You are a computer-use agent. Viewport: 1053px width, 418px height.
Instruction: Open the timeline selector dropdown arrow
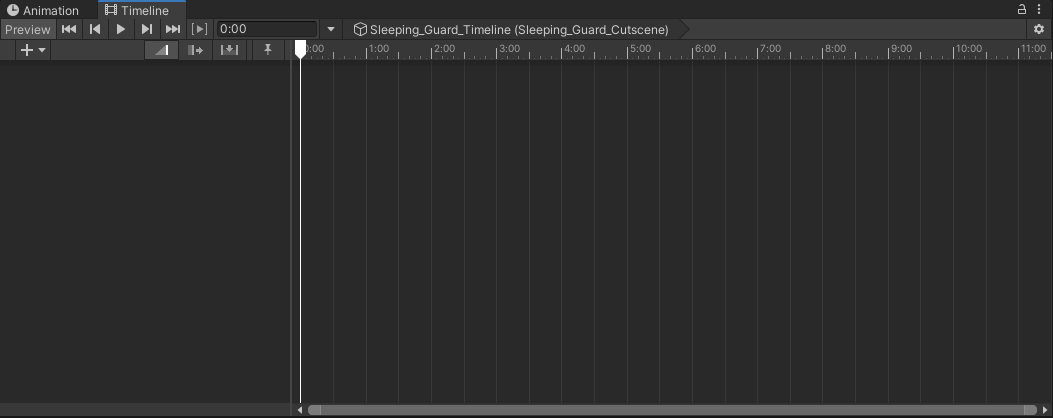[330, 30]
